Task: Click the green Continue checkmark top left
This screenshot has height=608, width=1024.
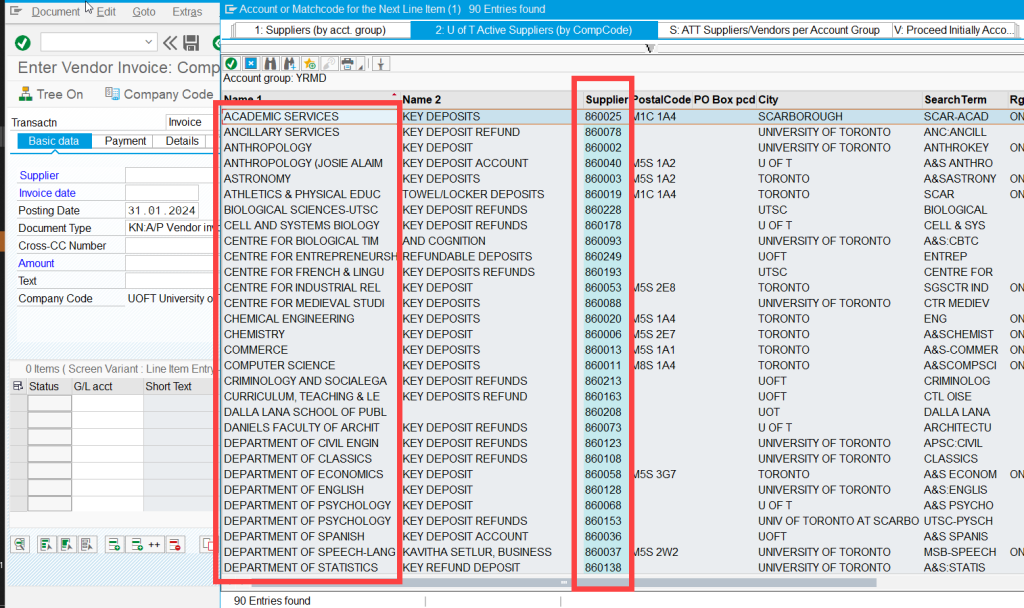Action: pos(21,43)
